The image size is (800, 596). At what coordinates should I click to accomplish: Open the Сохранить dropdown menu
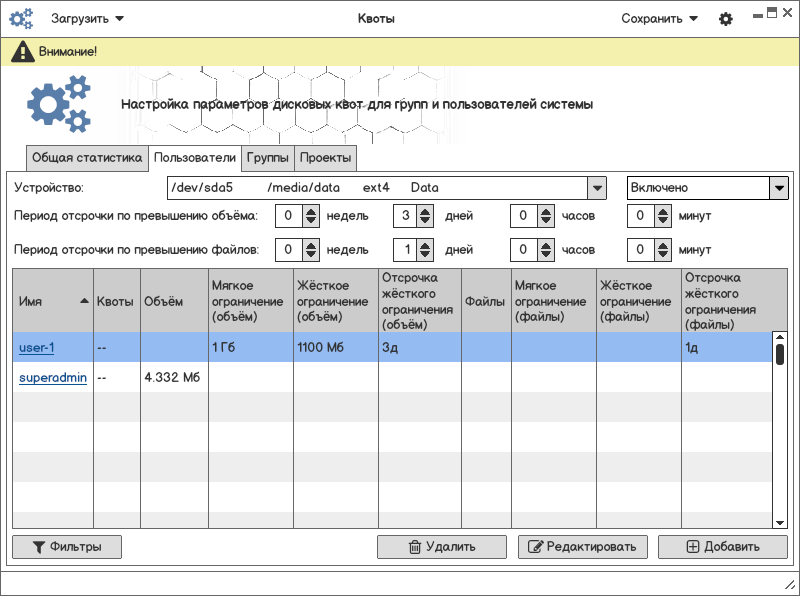pyautogui.click(x=659, y=19)
